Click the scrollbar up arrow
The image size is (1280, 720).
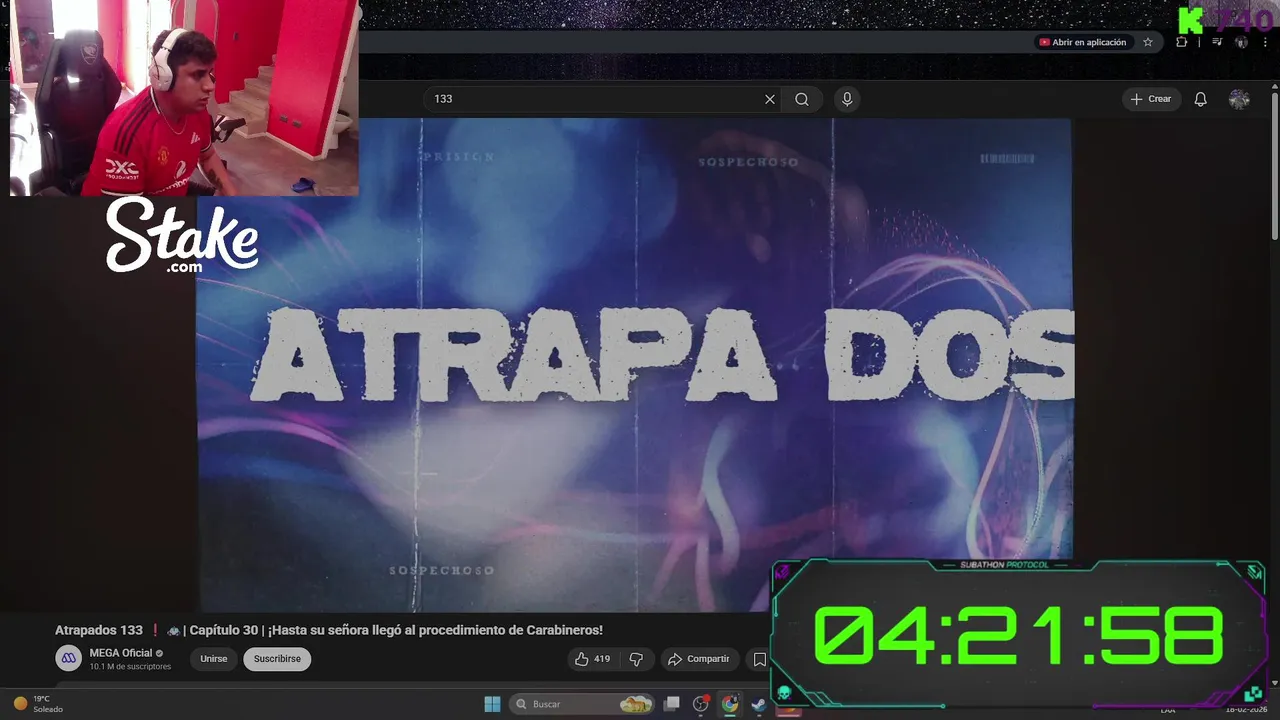point(1274,87)
